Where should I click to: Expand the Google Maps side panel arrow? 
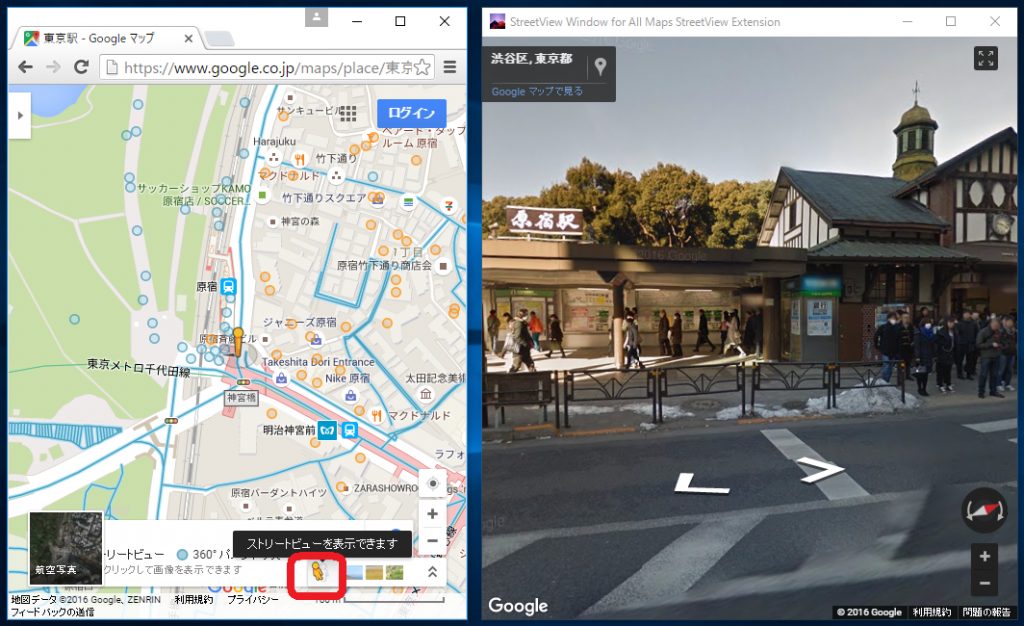pos(20,116)
